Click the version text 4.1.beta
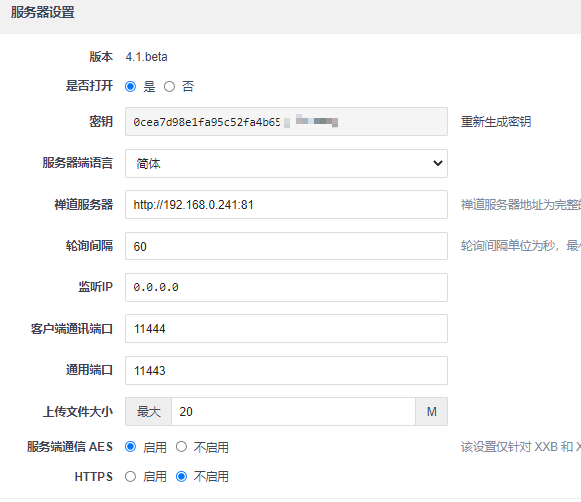 pos(146,57)
